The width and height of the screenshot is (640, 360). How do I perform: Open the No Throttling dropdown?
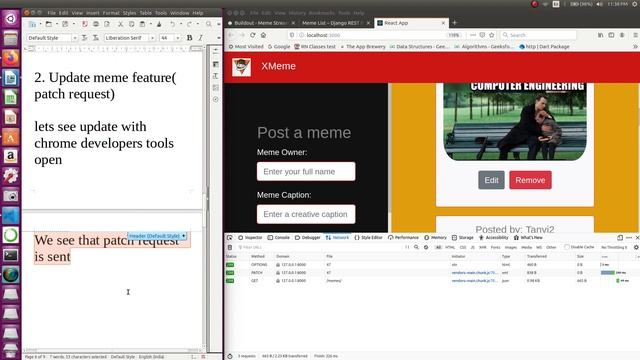point(614,247)
